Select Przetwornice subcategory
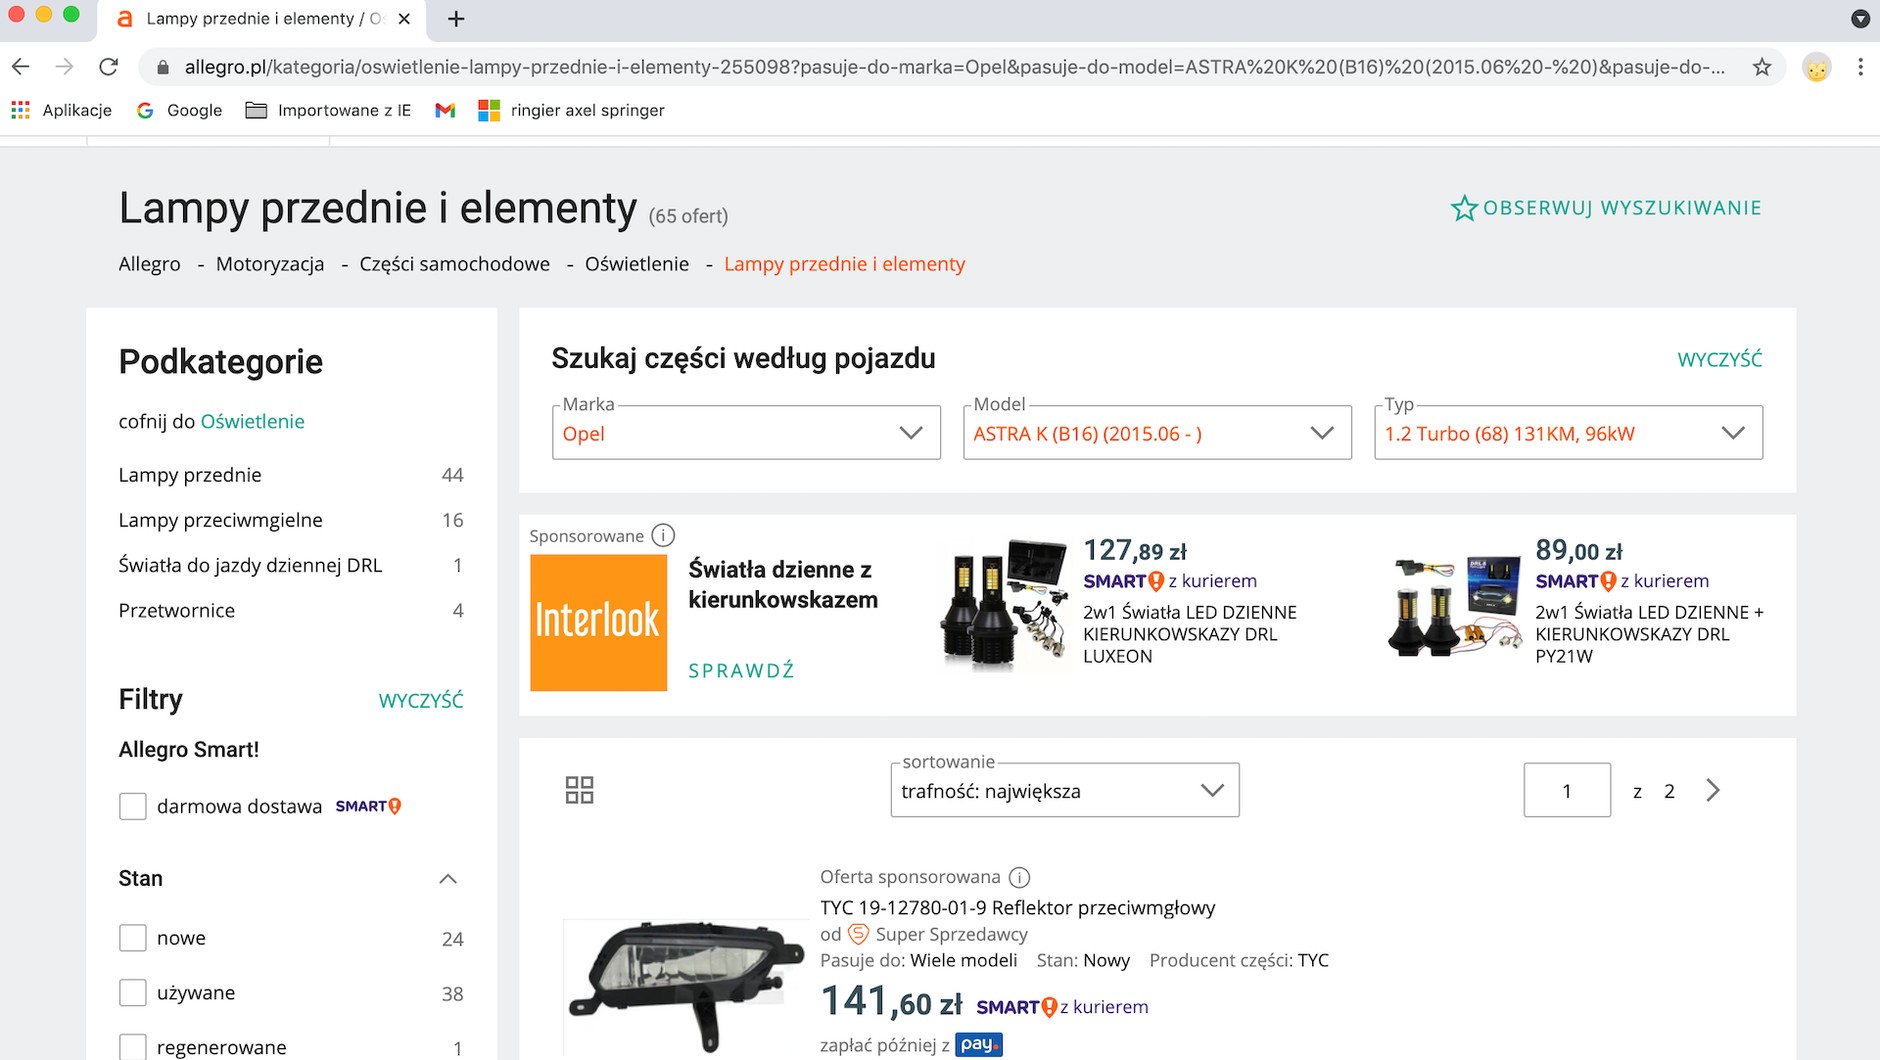1880x1060 pixels. point(177,610)
